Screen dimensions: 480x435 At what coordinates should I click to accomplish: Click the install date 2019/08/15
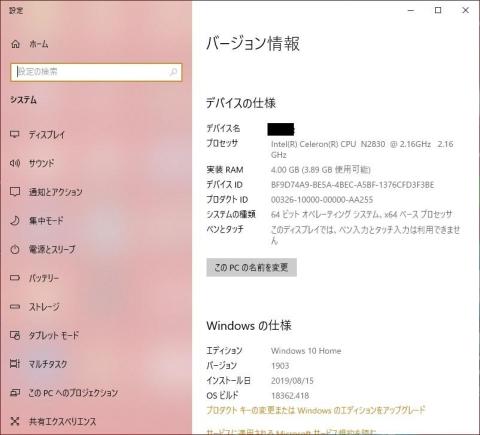(x=292, y=381)
